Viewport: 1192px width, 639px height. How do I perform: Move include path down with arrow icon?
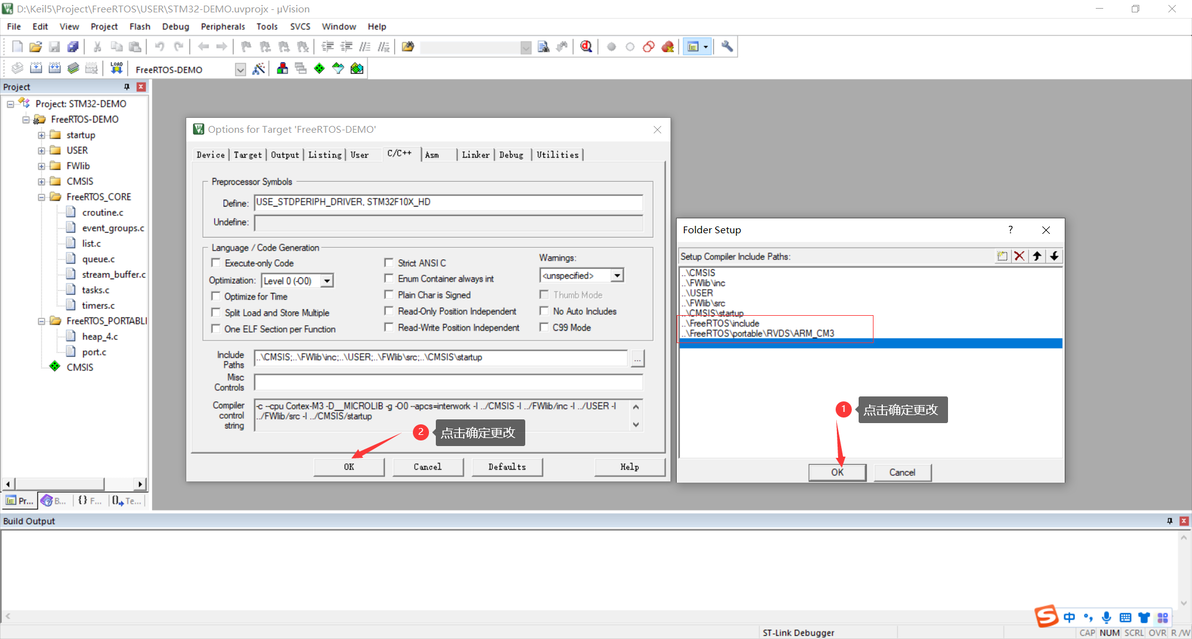(x=1054, y=256)
